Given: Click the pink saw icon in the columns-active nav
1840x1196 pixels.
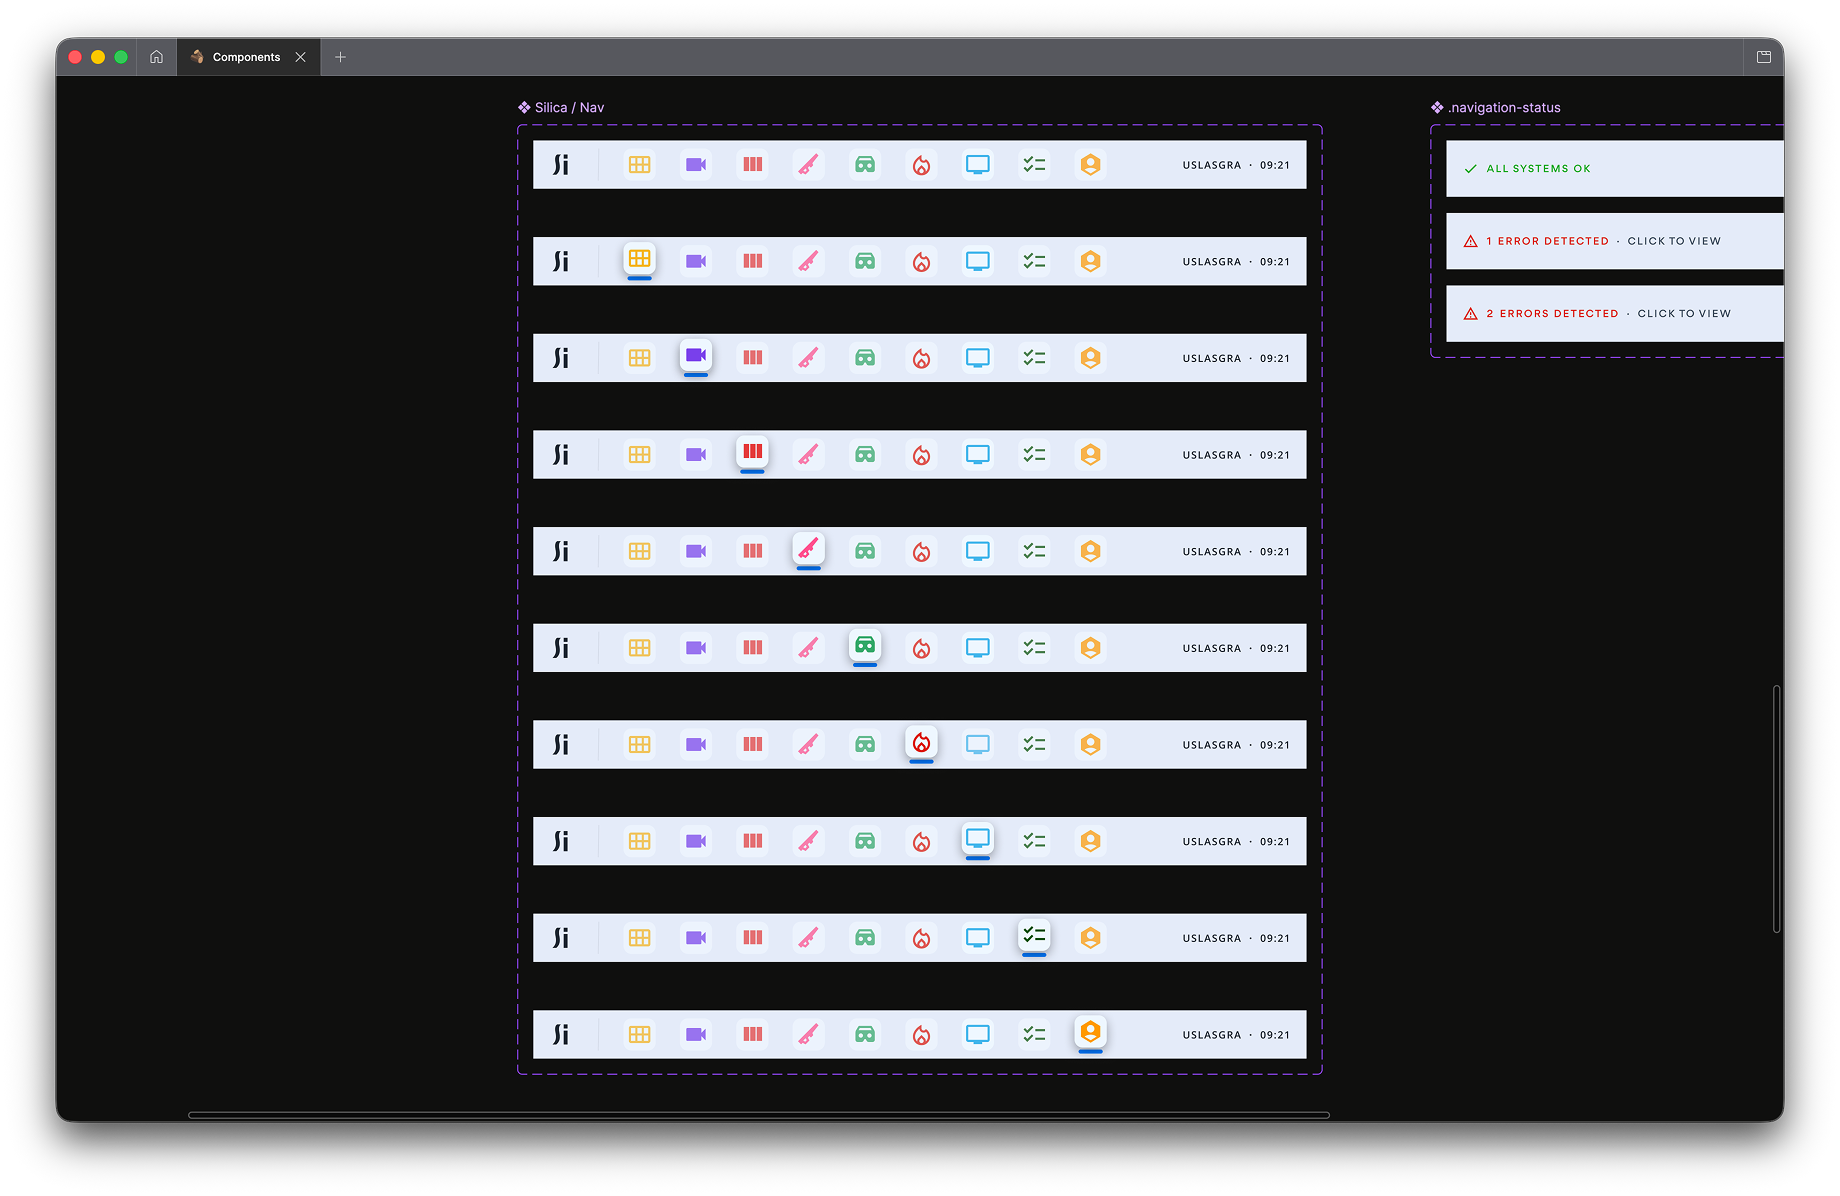Looking at the screenshot, I should coord(809,455).
